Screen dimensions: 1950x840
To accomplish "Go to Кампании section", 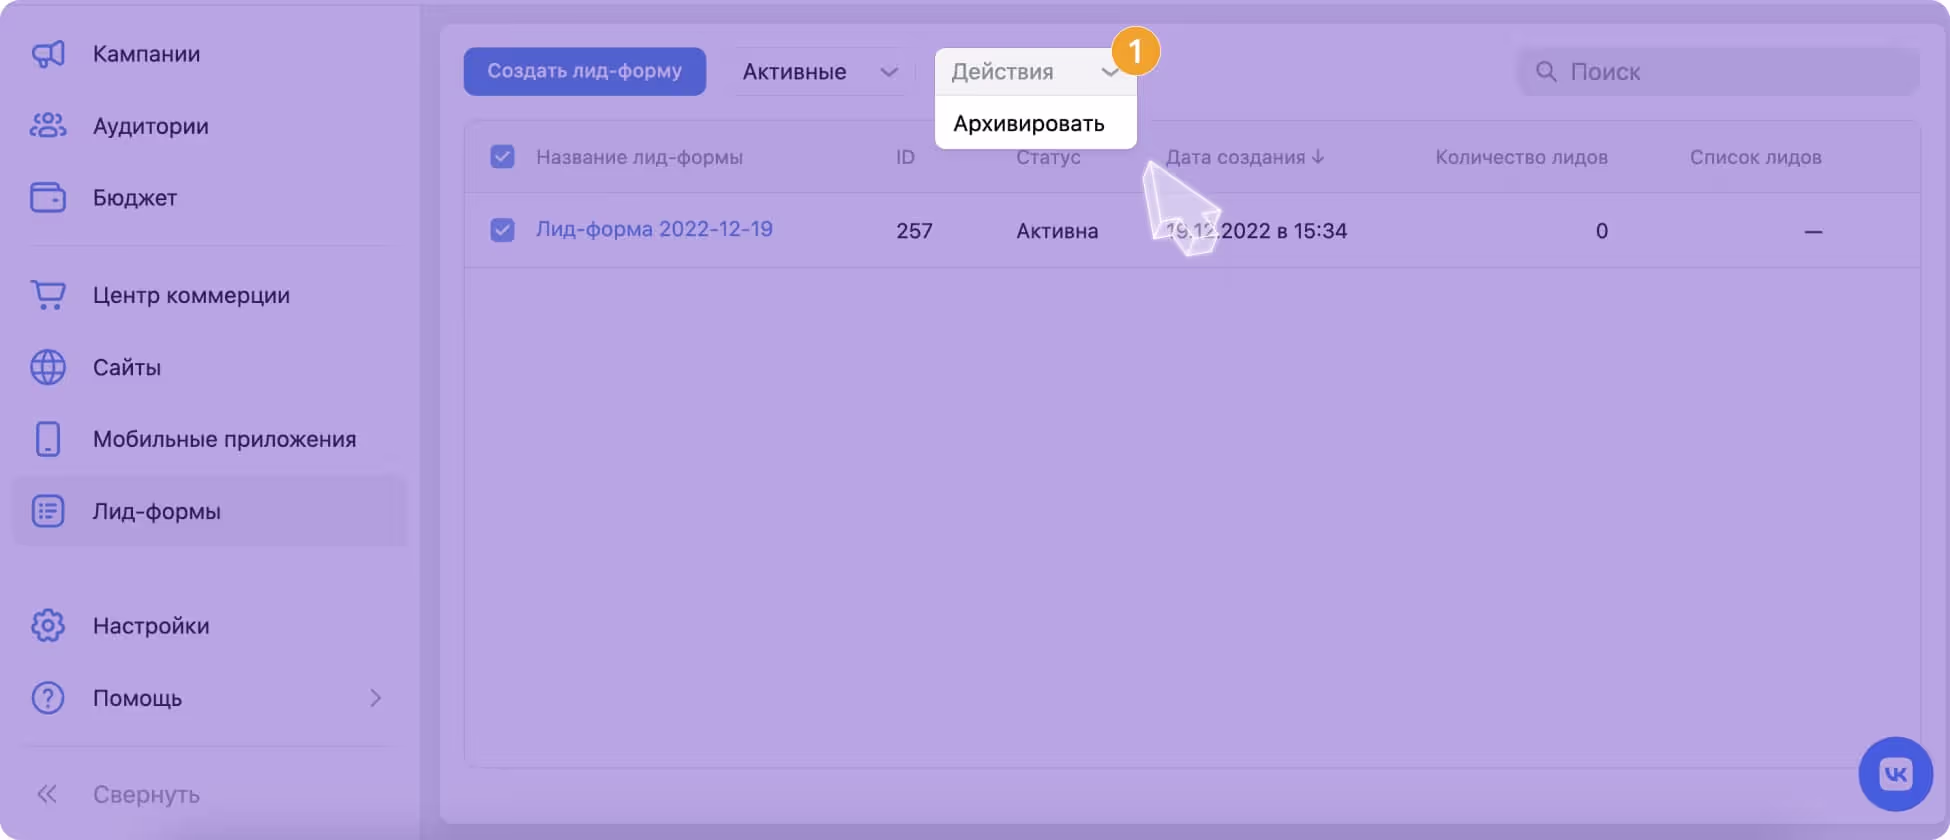I will [x=146, y=54].
